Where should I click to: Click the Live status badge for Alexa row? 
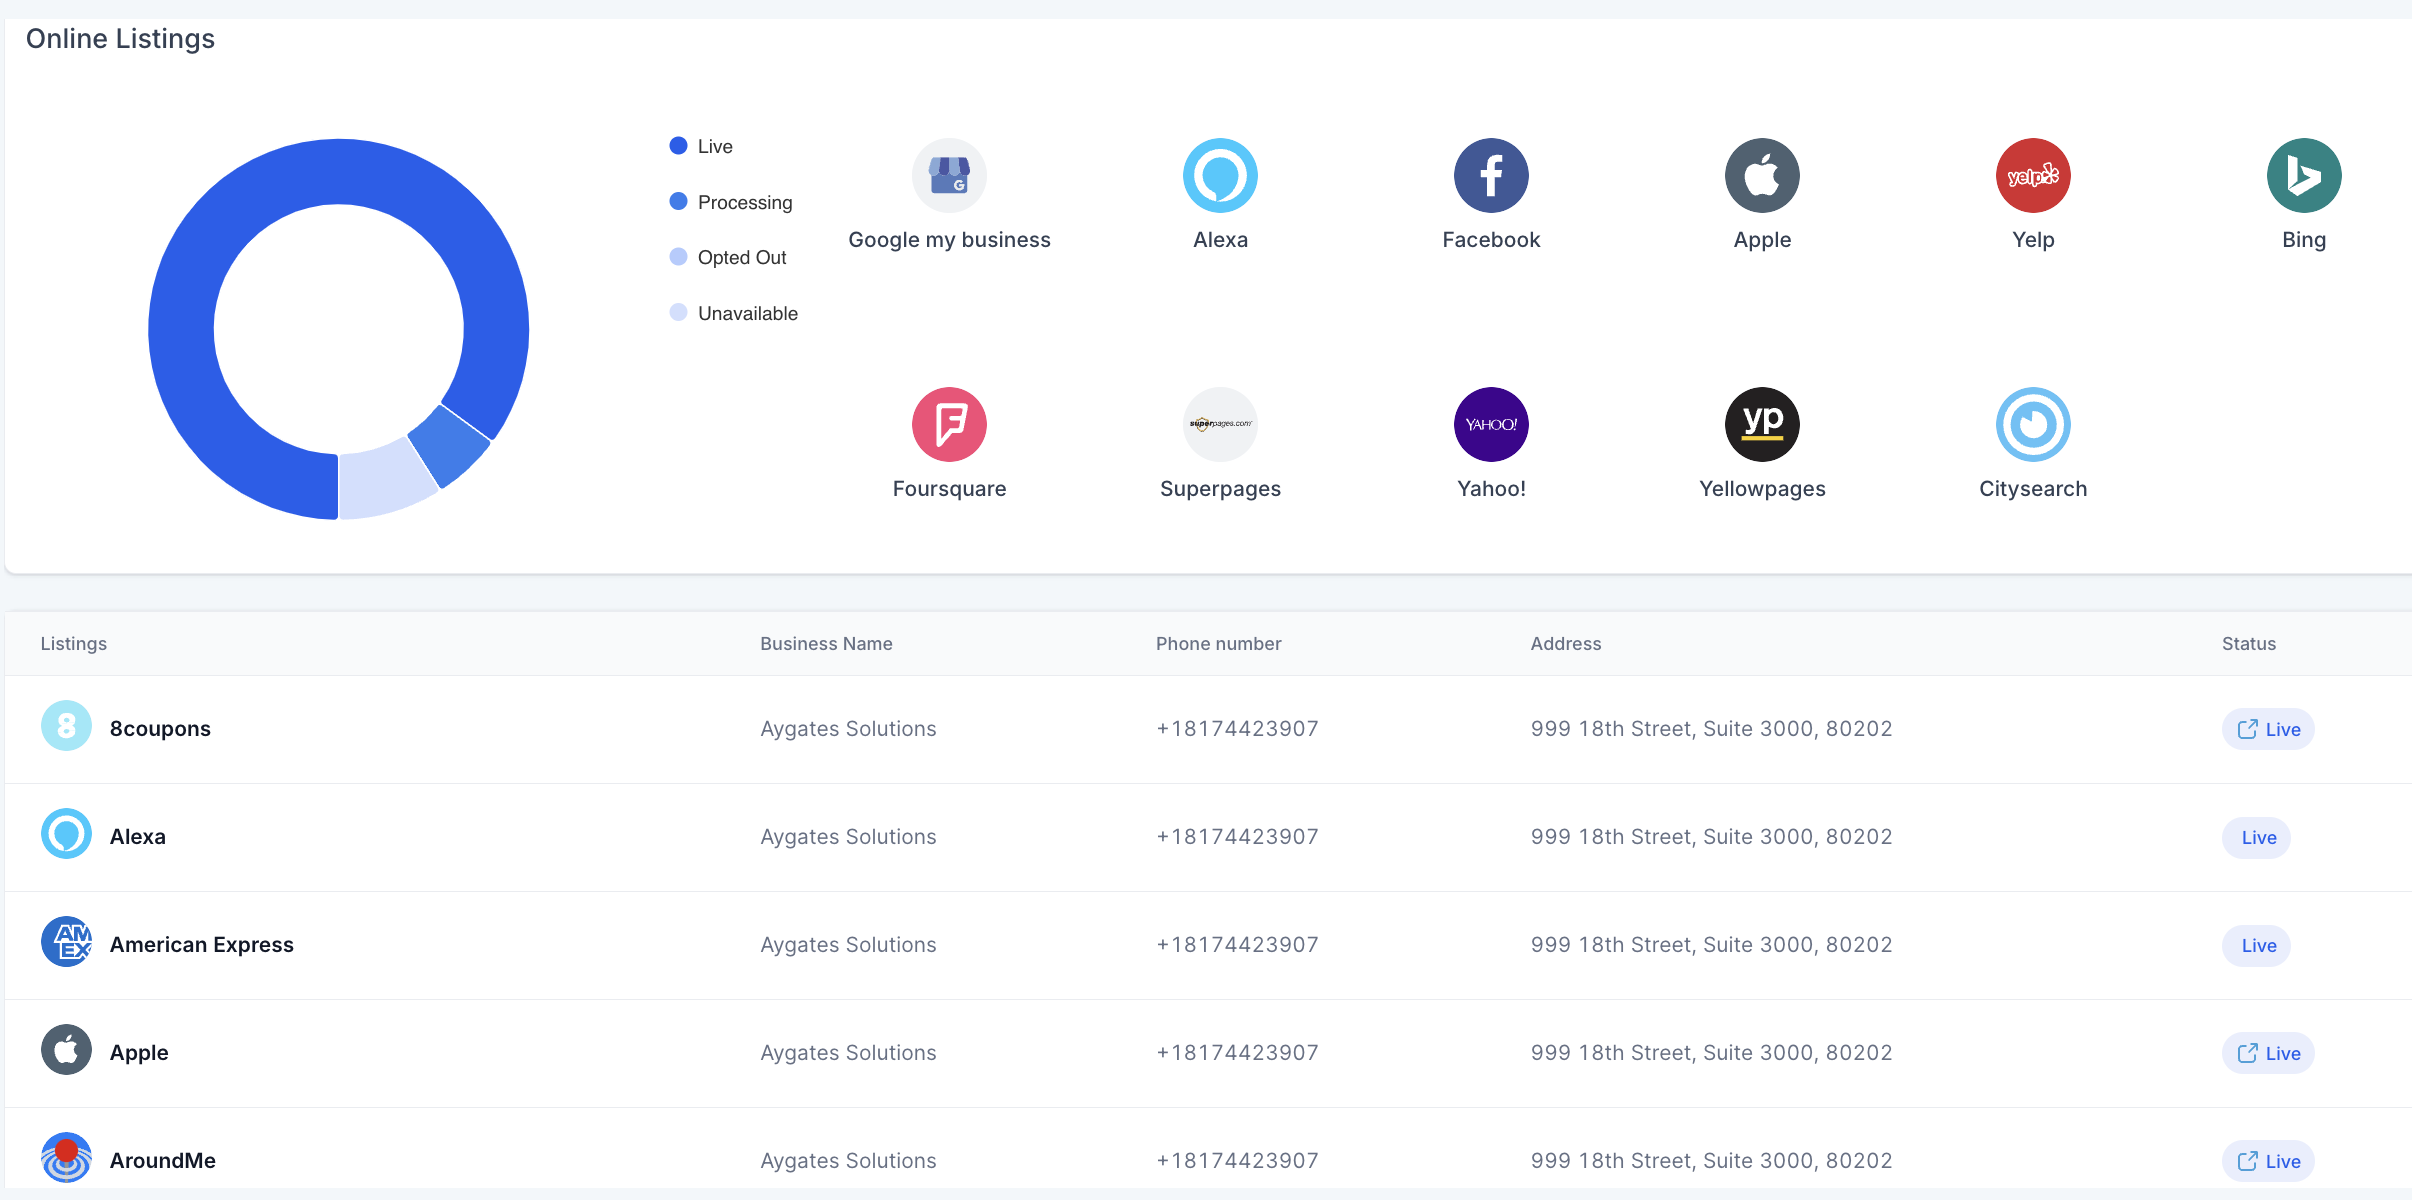click(x=2256, y=837)
